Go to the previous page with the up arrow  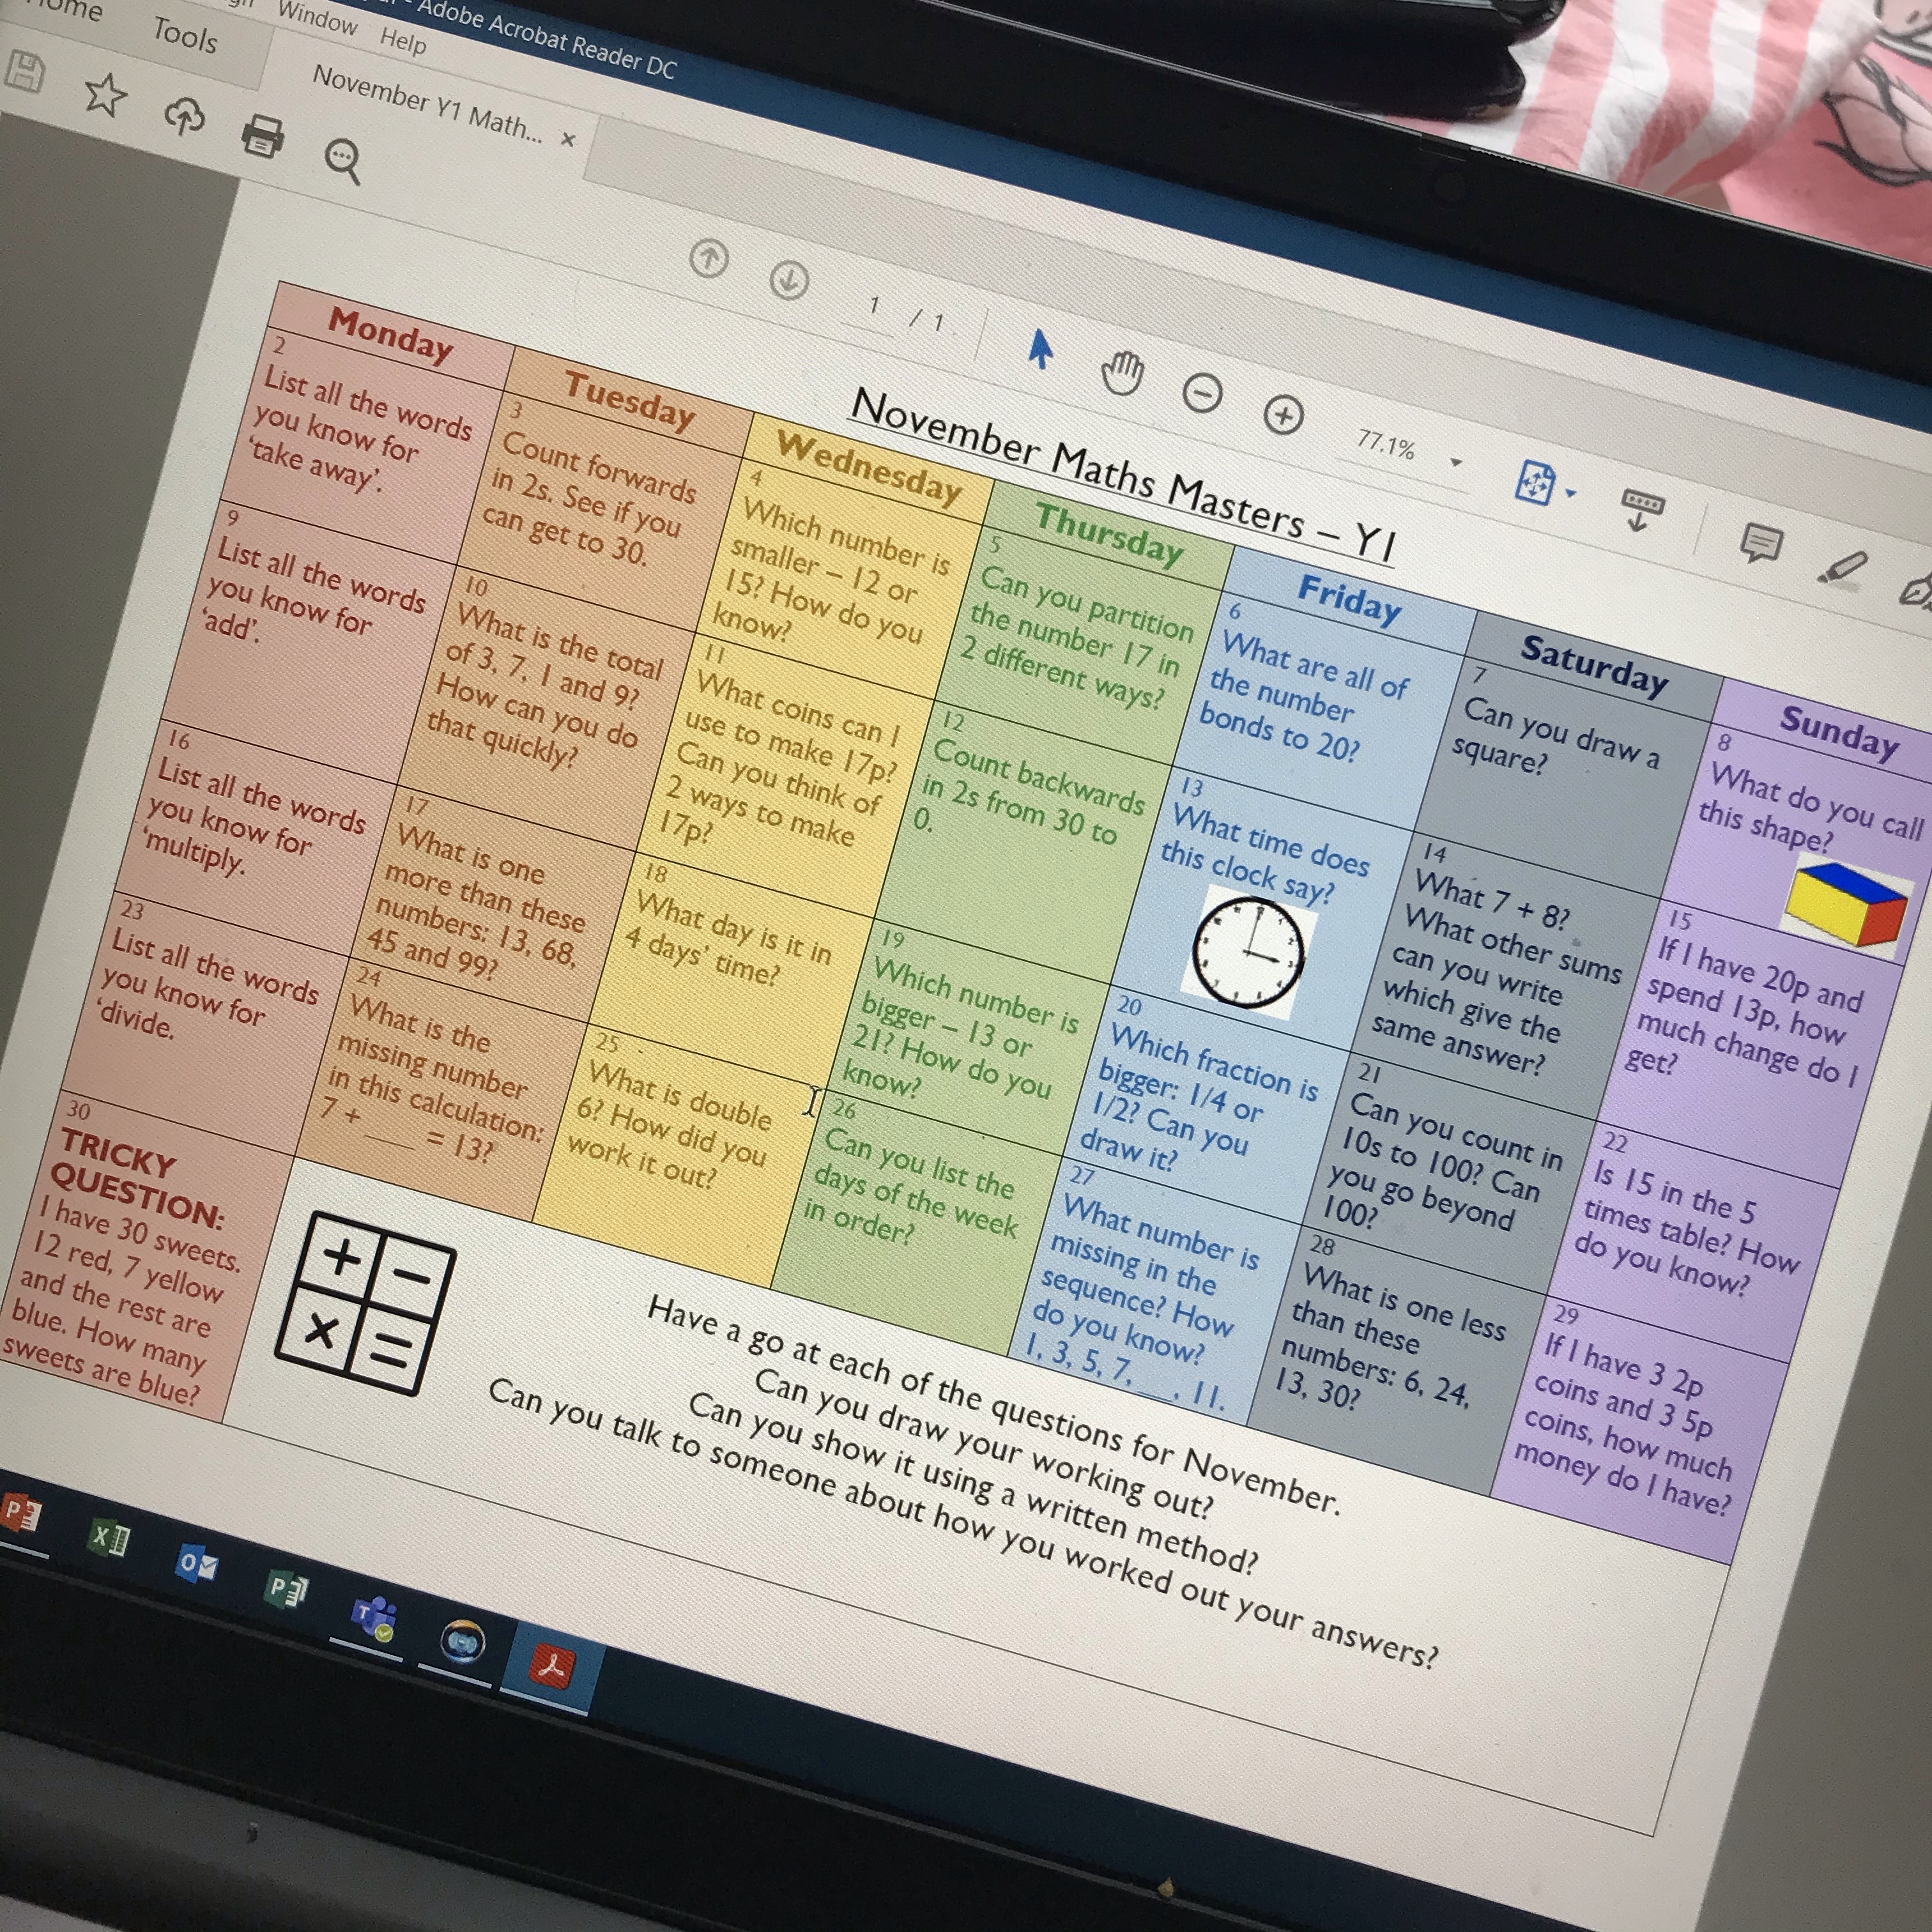pyautogui.click(x=709, y=259)
